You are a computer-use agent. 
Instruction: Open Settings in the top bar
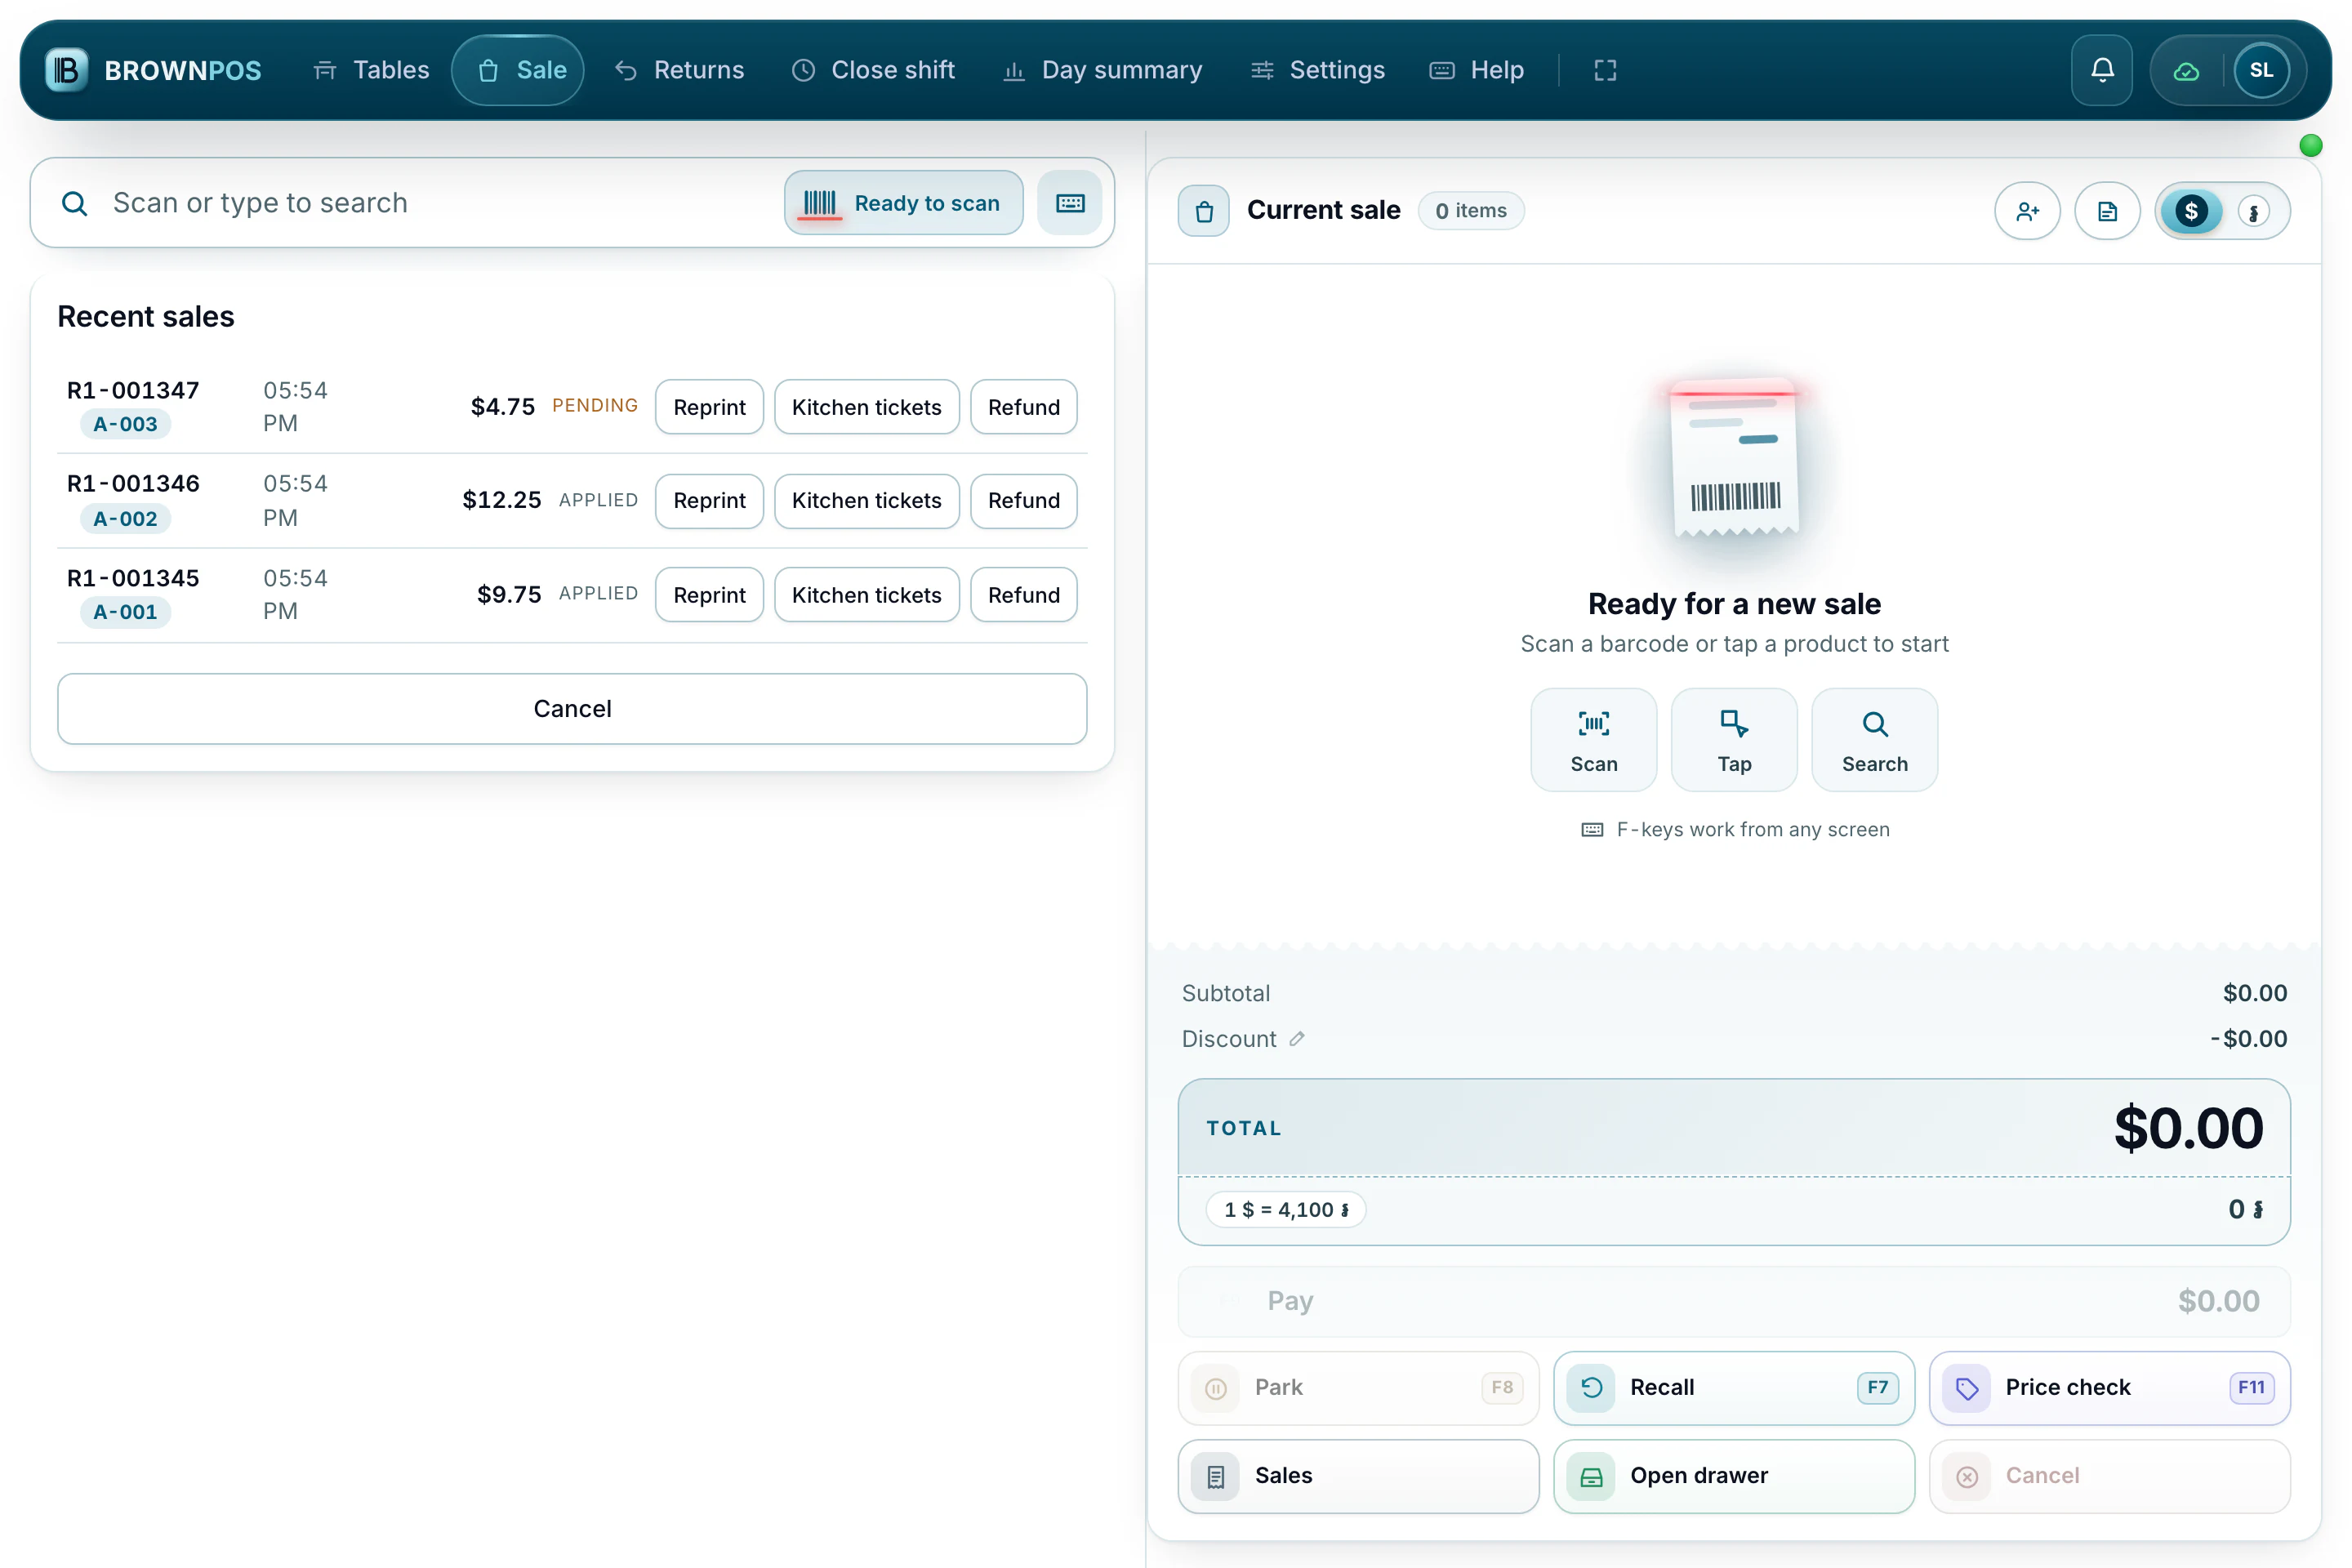click(x=1318, y=70)
